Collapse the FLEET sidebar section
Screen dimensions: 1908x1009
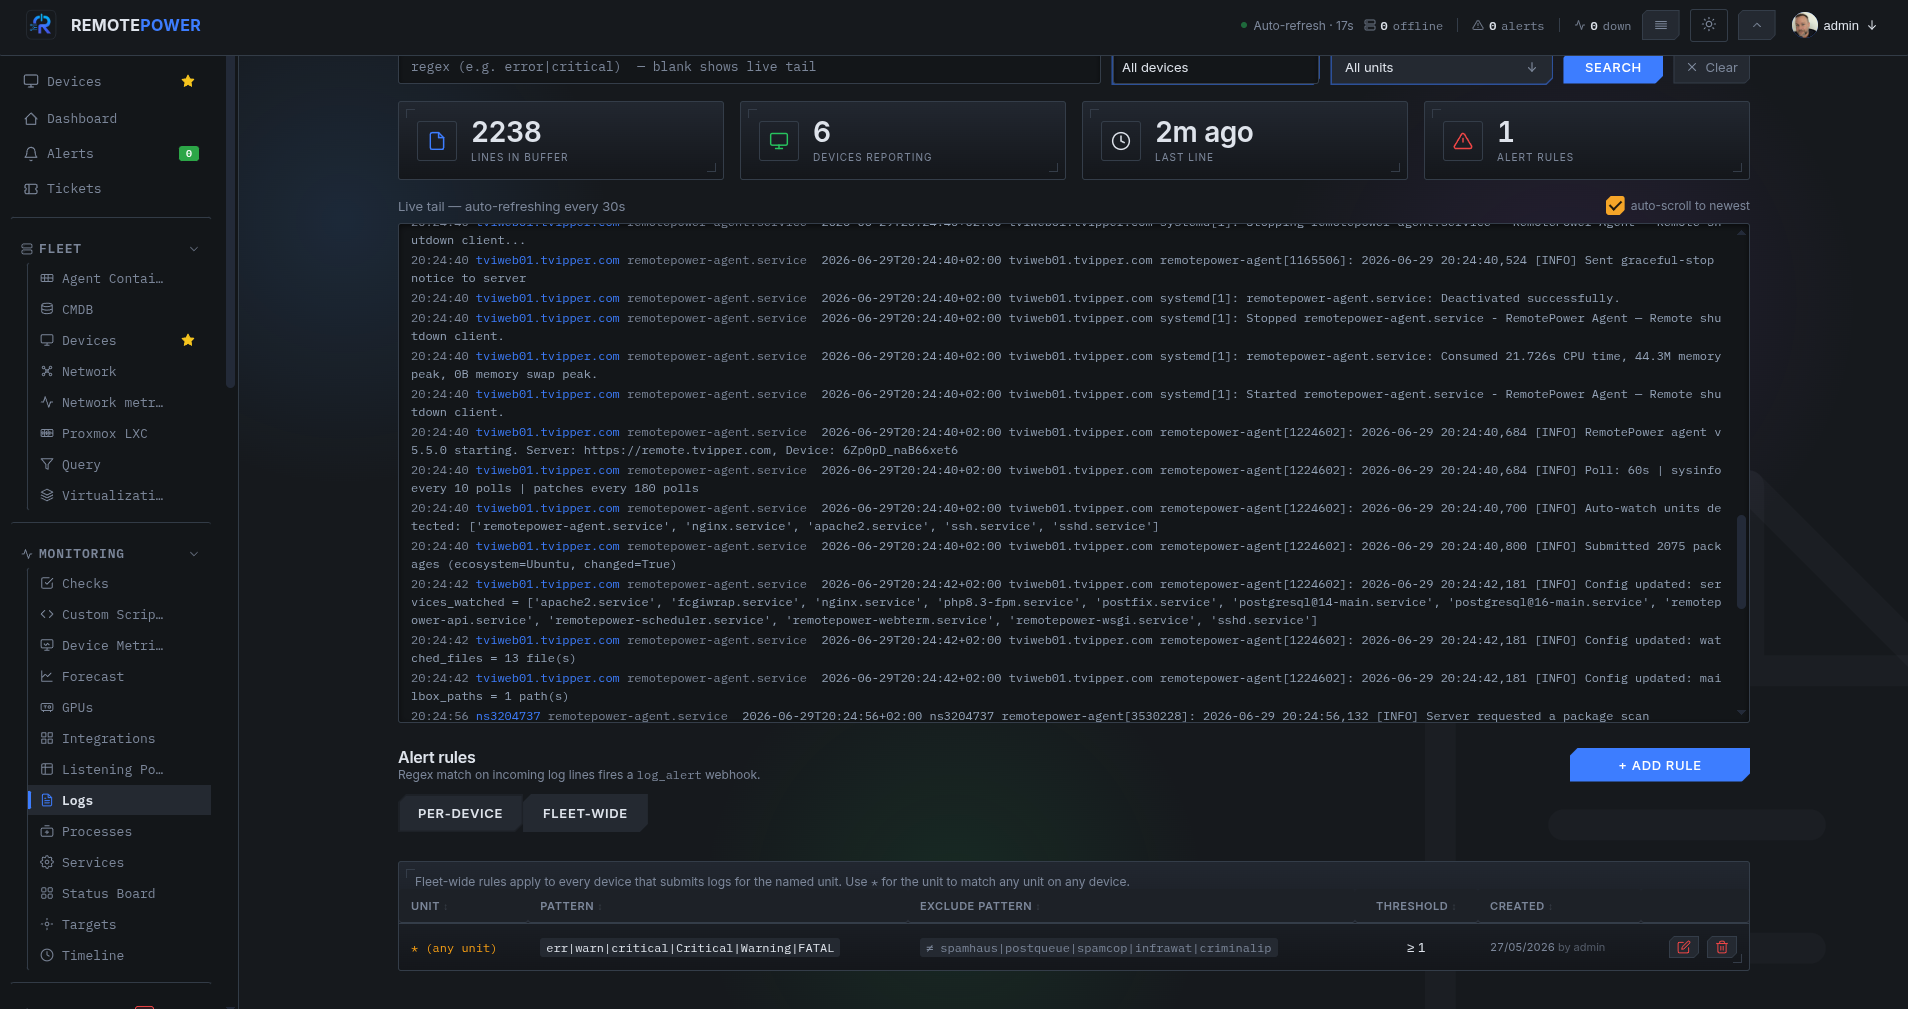[x=194, y=249]
